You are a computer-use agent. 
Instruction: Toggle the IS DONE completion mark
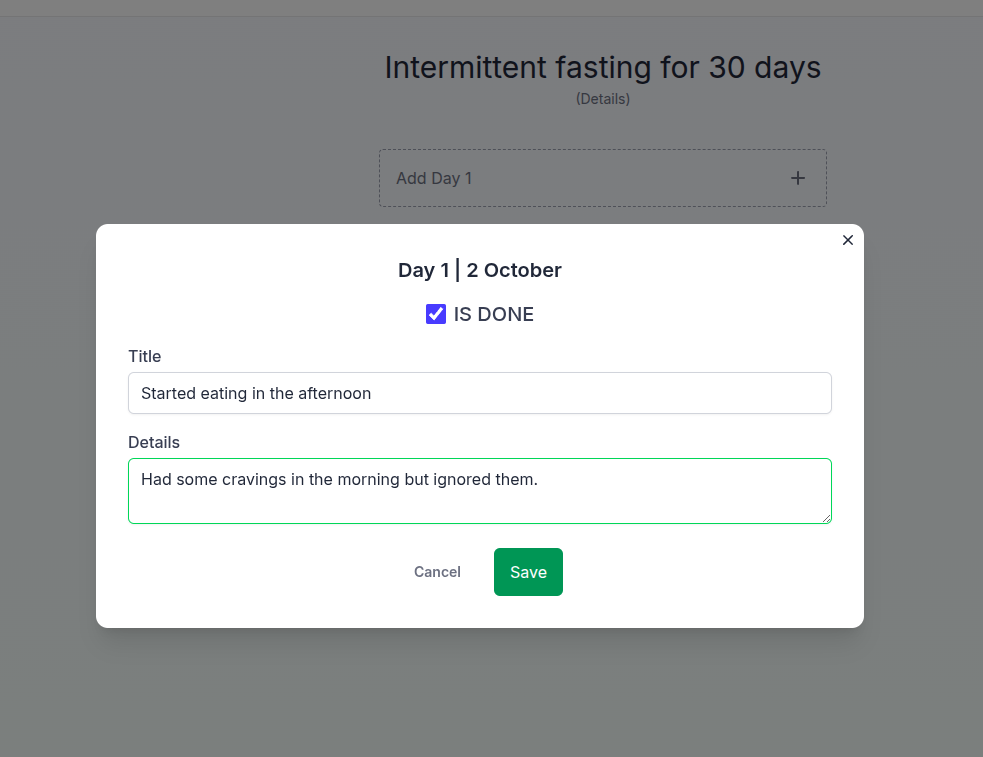tap(435, 313)
